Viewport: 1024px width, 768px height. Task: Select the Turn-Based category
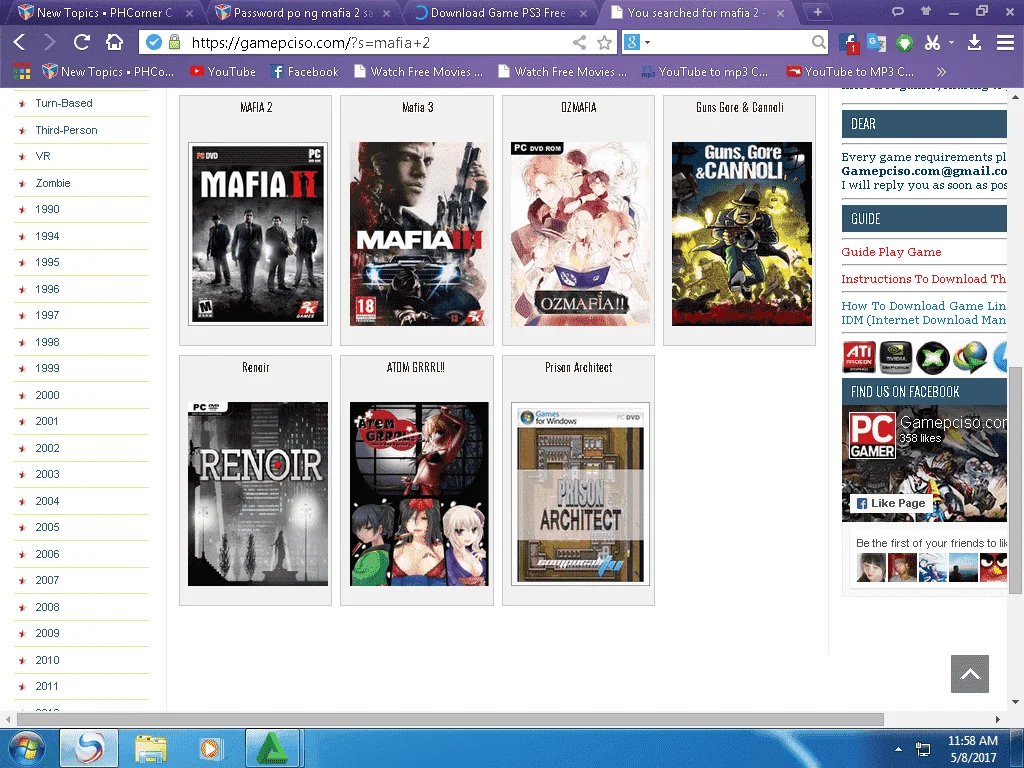64,103
